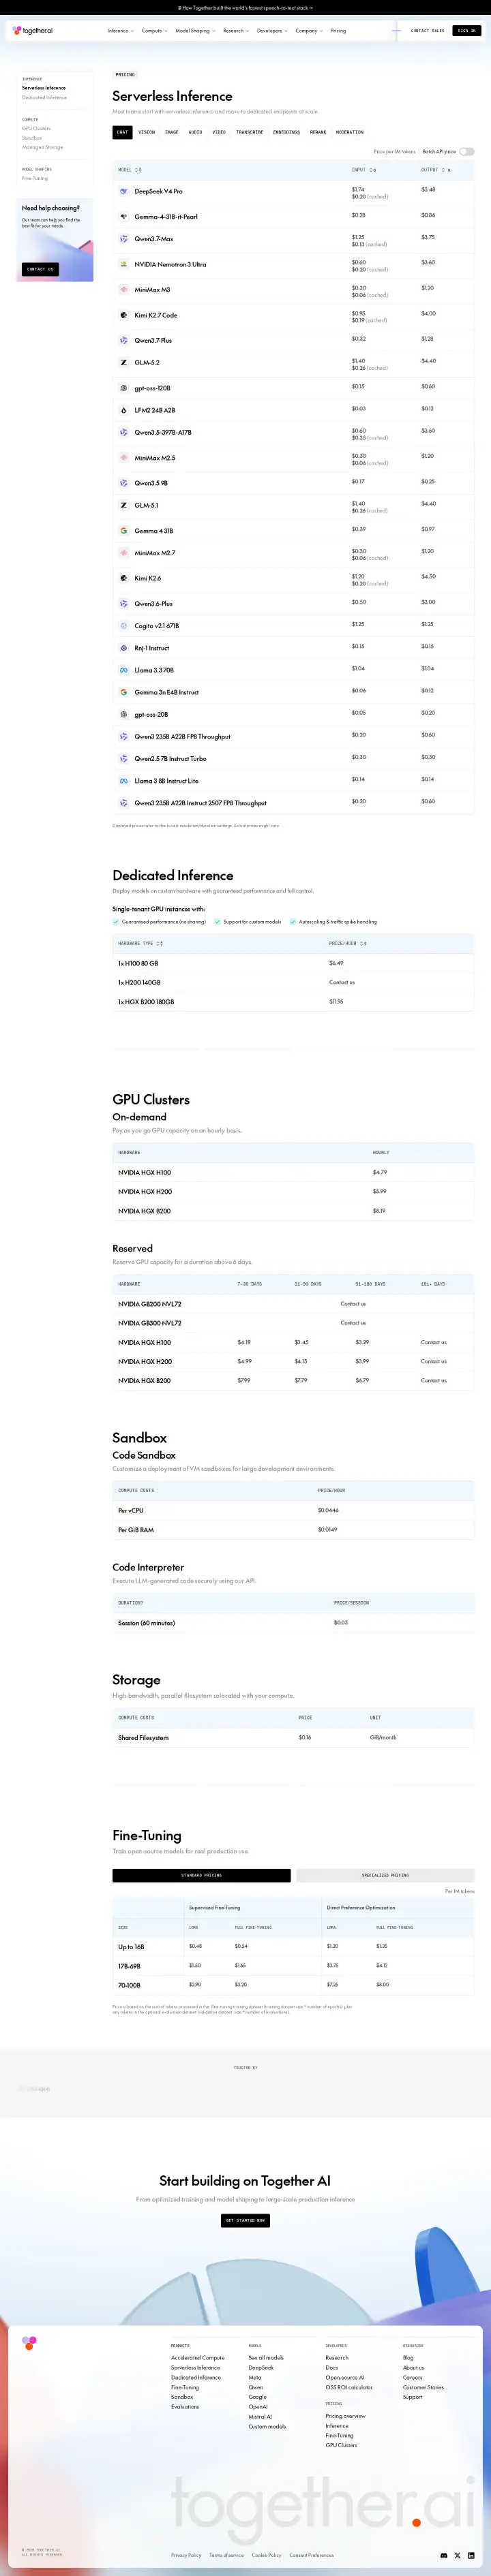Switch to the RERANK tab
The height and width of the screenshot is (2576, 491).
coord(318,132)
